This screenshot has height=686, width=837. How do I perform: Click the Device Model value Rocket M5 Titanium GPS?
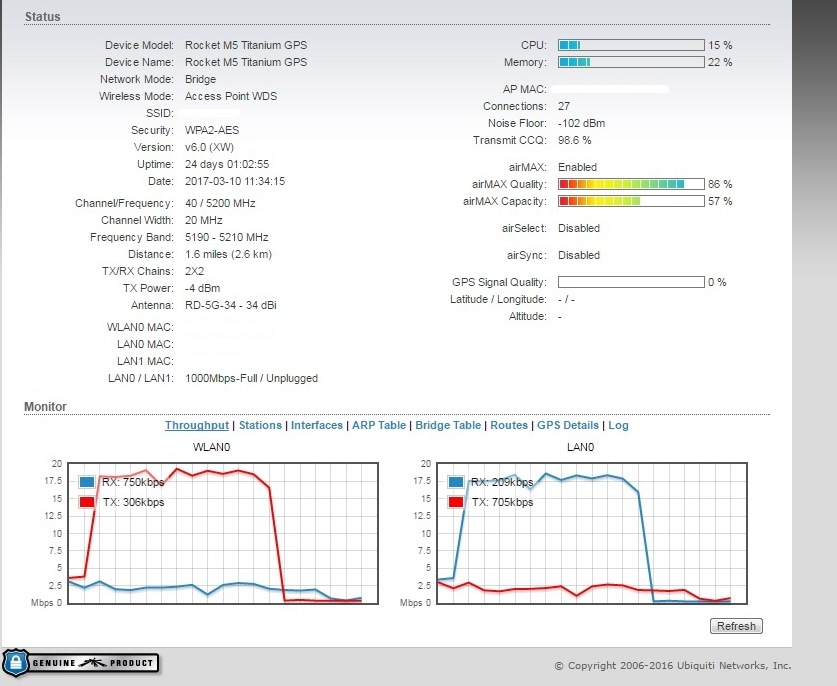246,45
